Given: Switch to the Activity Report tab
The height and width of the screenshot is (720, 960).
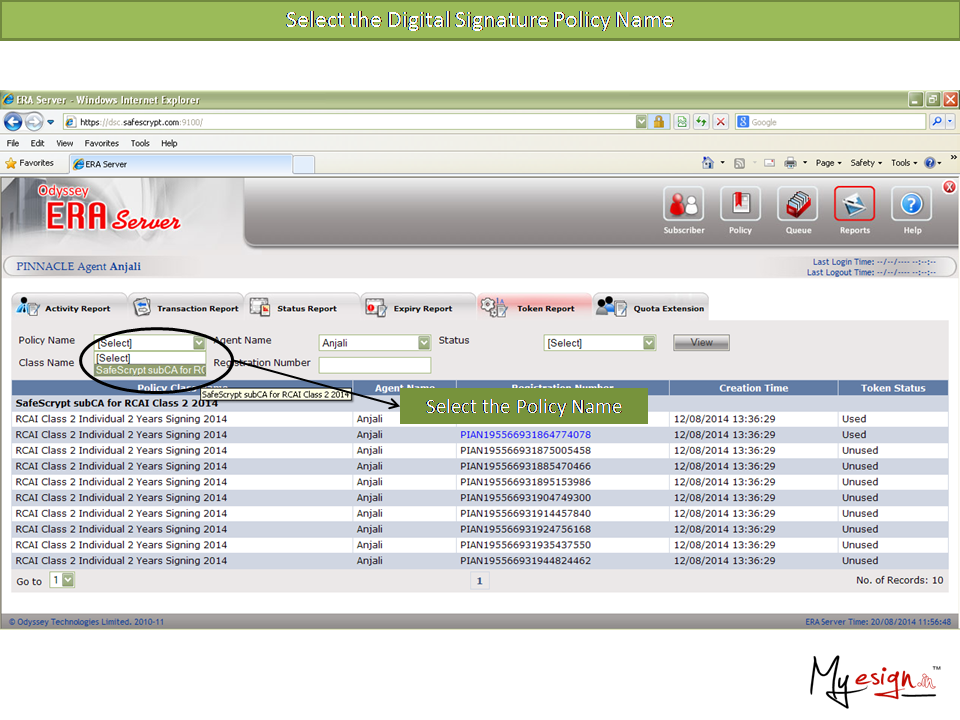Looking at the screenshot, I should (x=68, y=308).
